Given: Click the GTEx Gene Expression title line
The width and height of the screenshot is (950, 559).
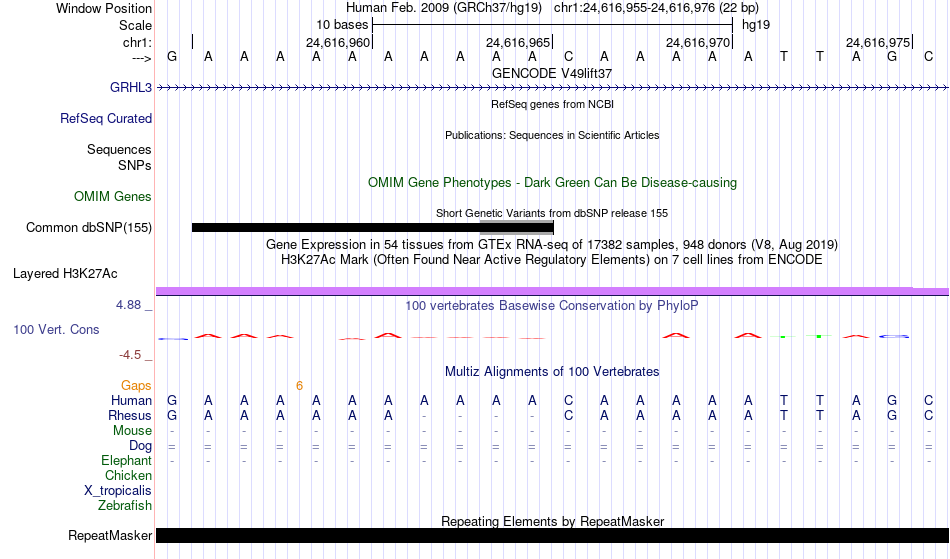Looking at the screenshot, I should pyautogui.click(x=552, y=245).
